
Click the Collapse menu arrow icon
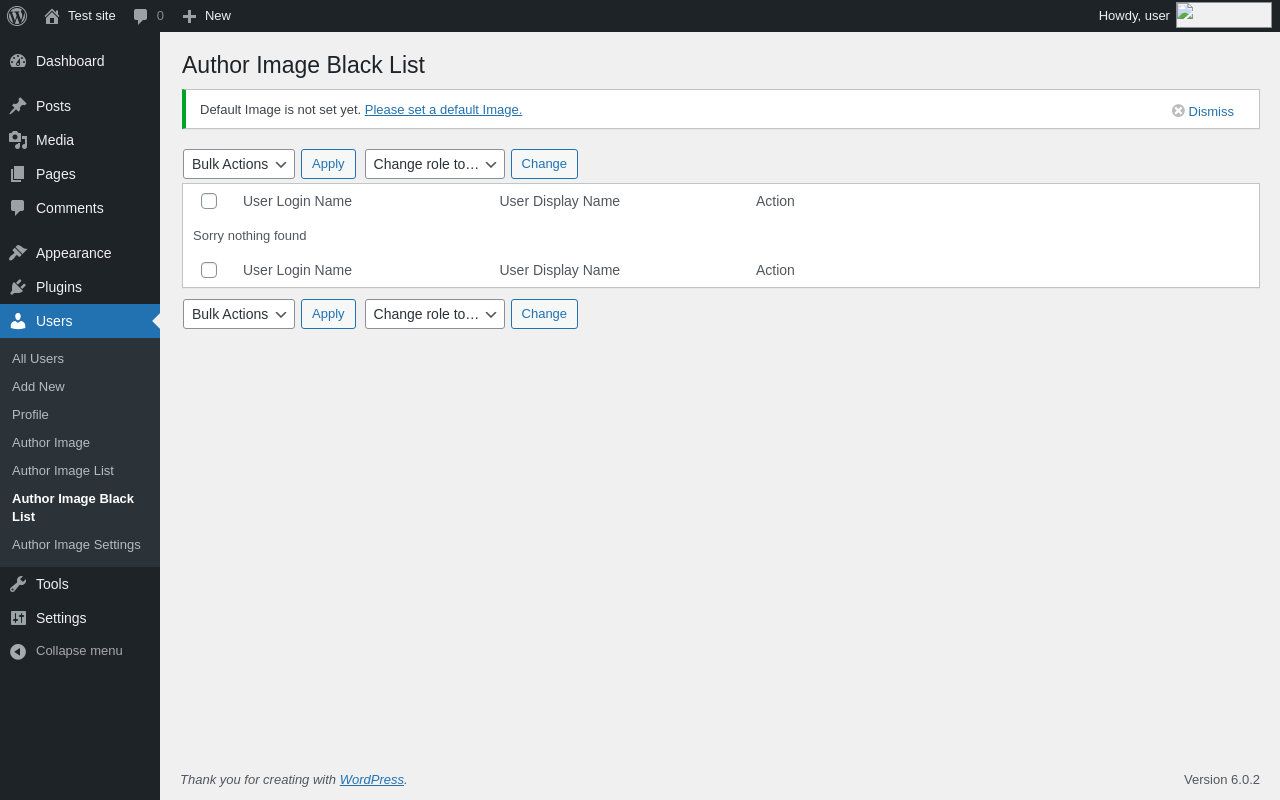tap(18, 652)
